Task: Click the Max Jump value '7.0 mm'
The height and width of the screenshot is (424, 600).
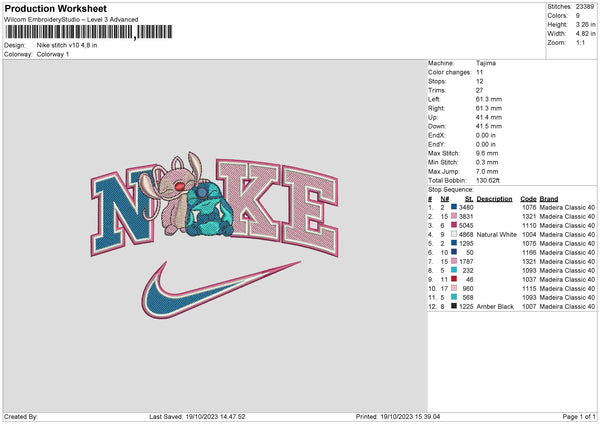Action: coord(487,171)
